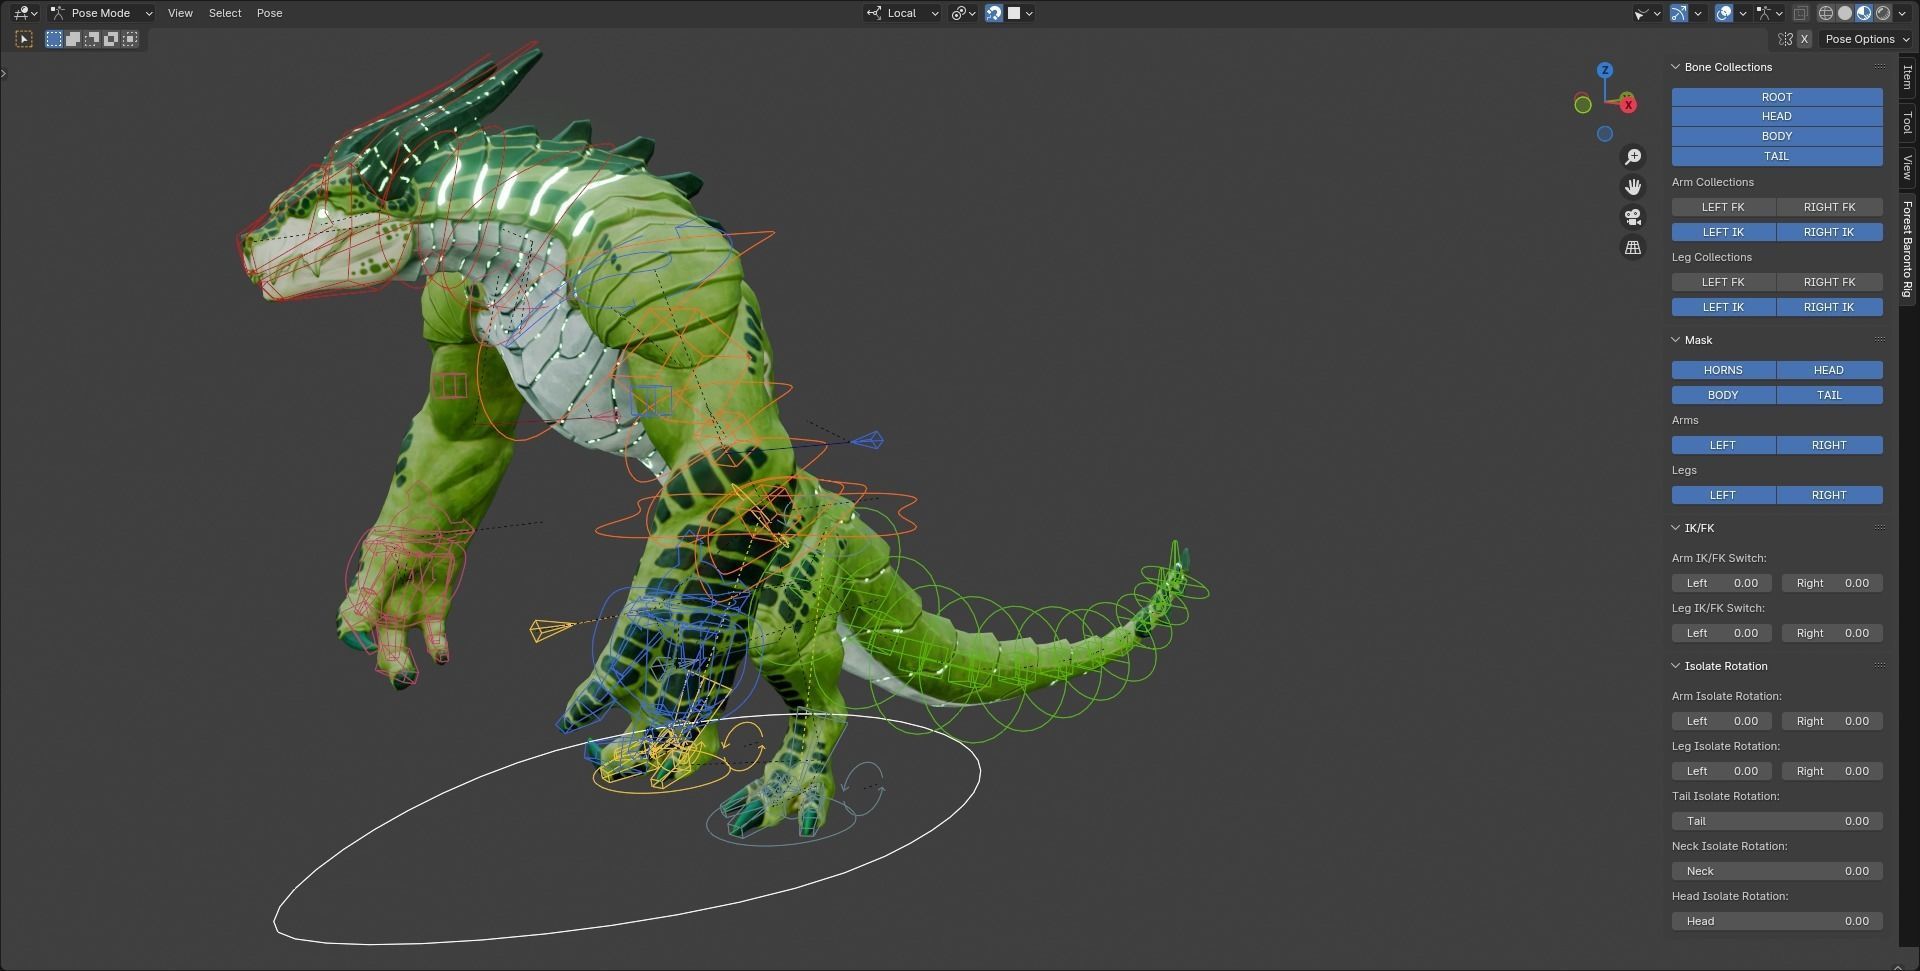Choose the set-new-selection mode icon
The height and width of the screenshot is (971, 1920).
(x=54, y=39)
